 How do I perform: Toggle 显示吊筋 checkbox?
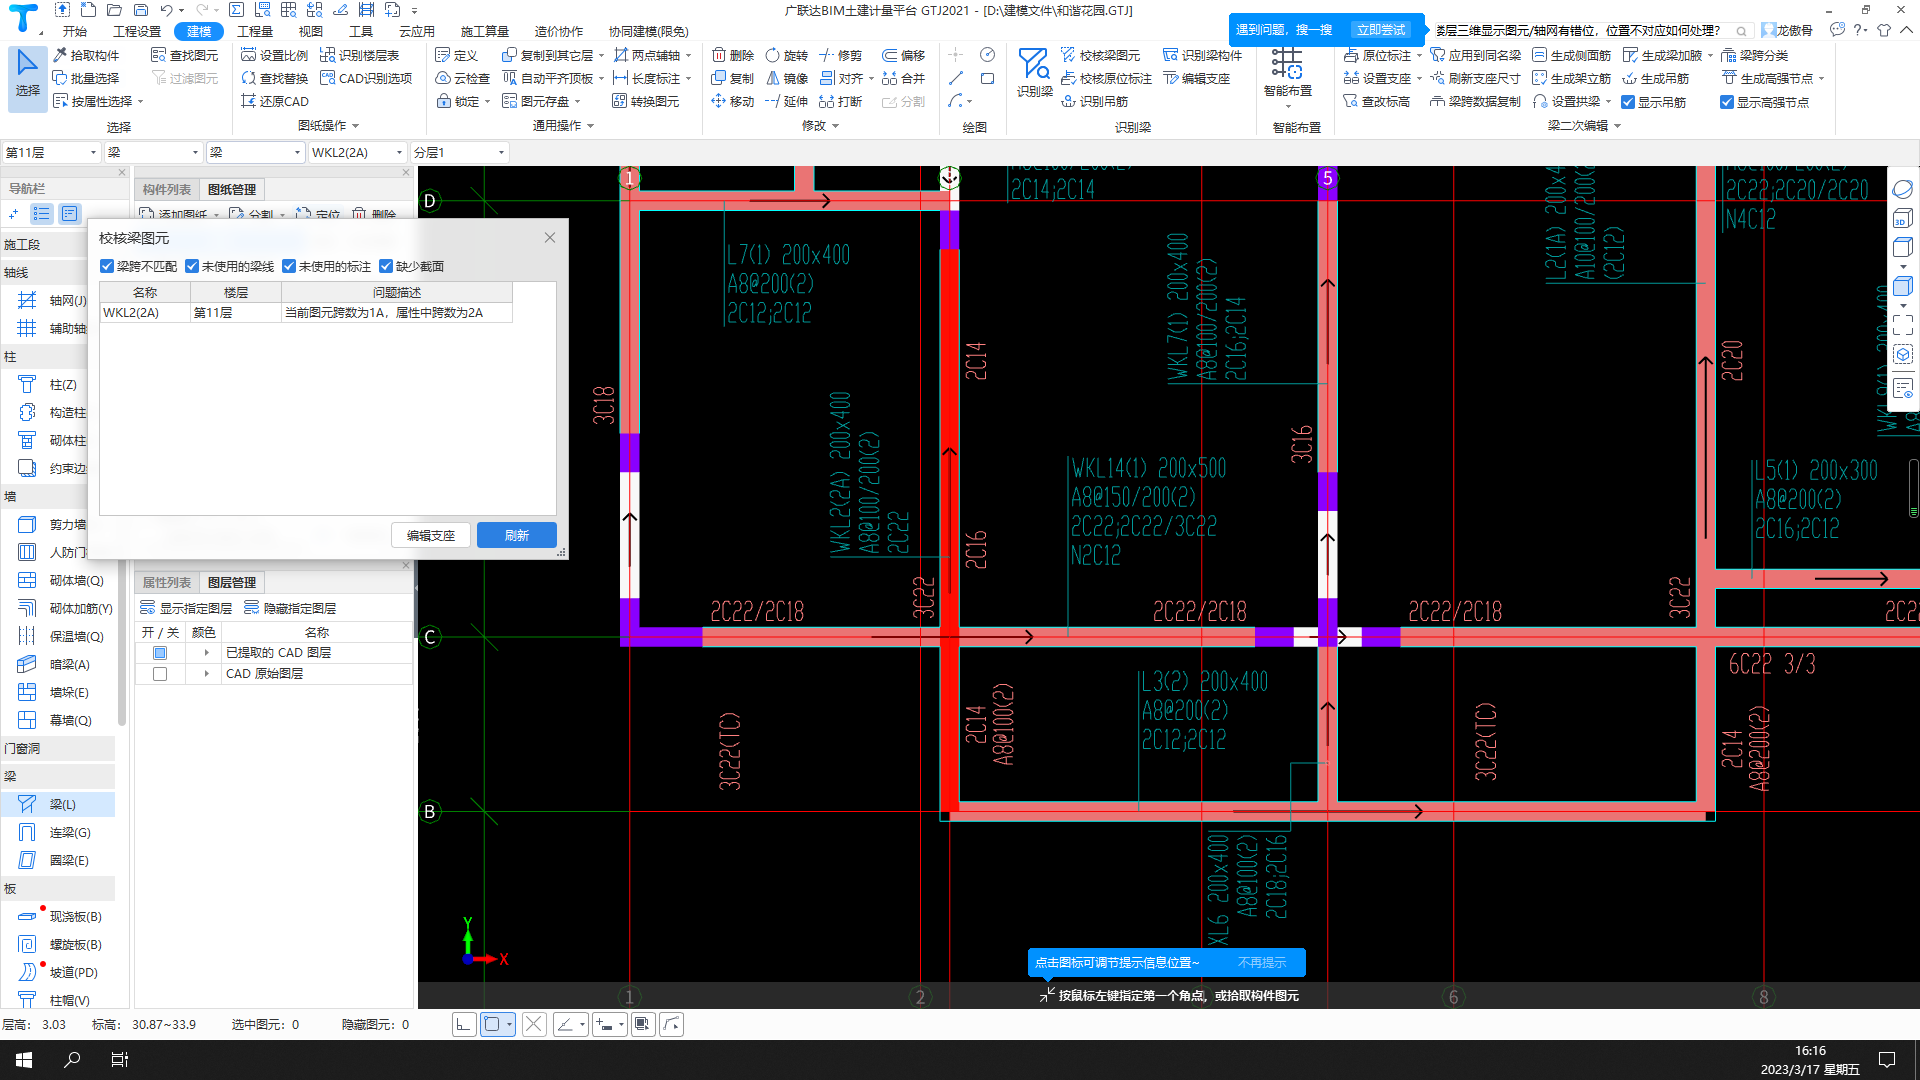pos(1628,102)
